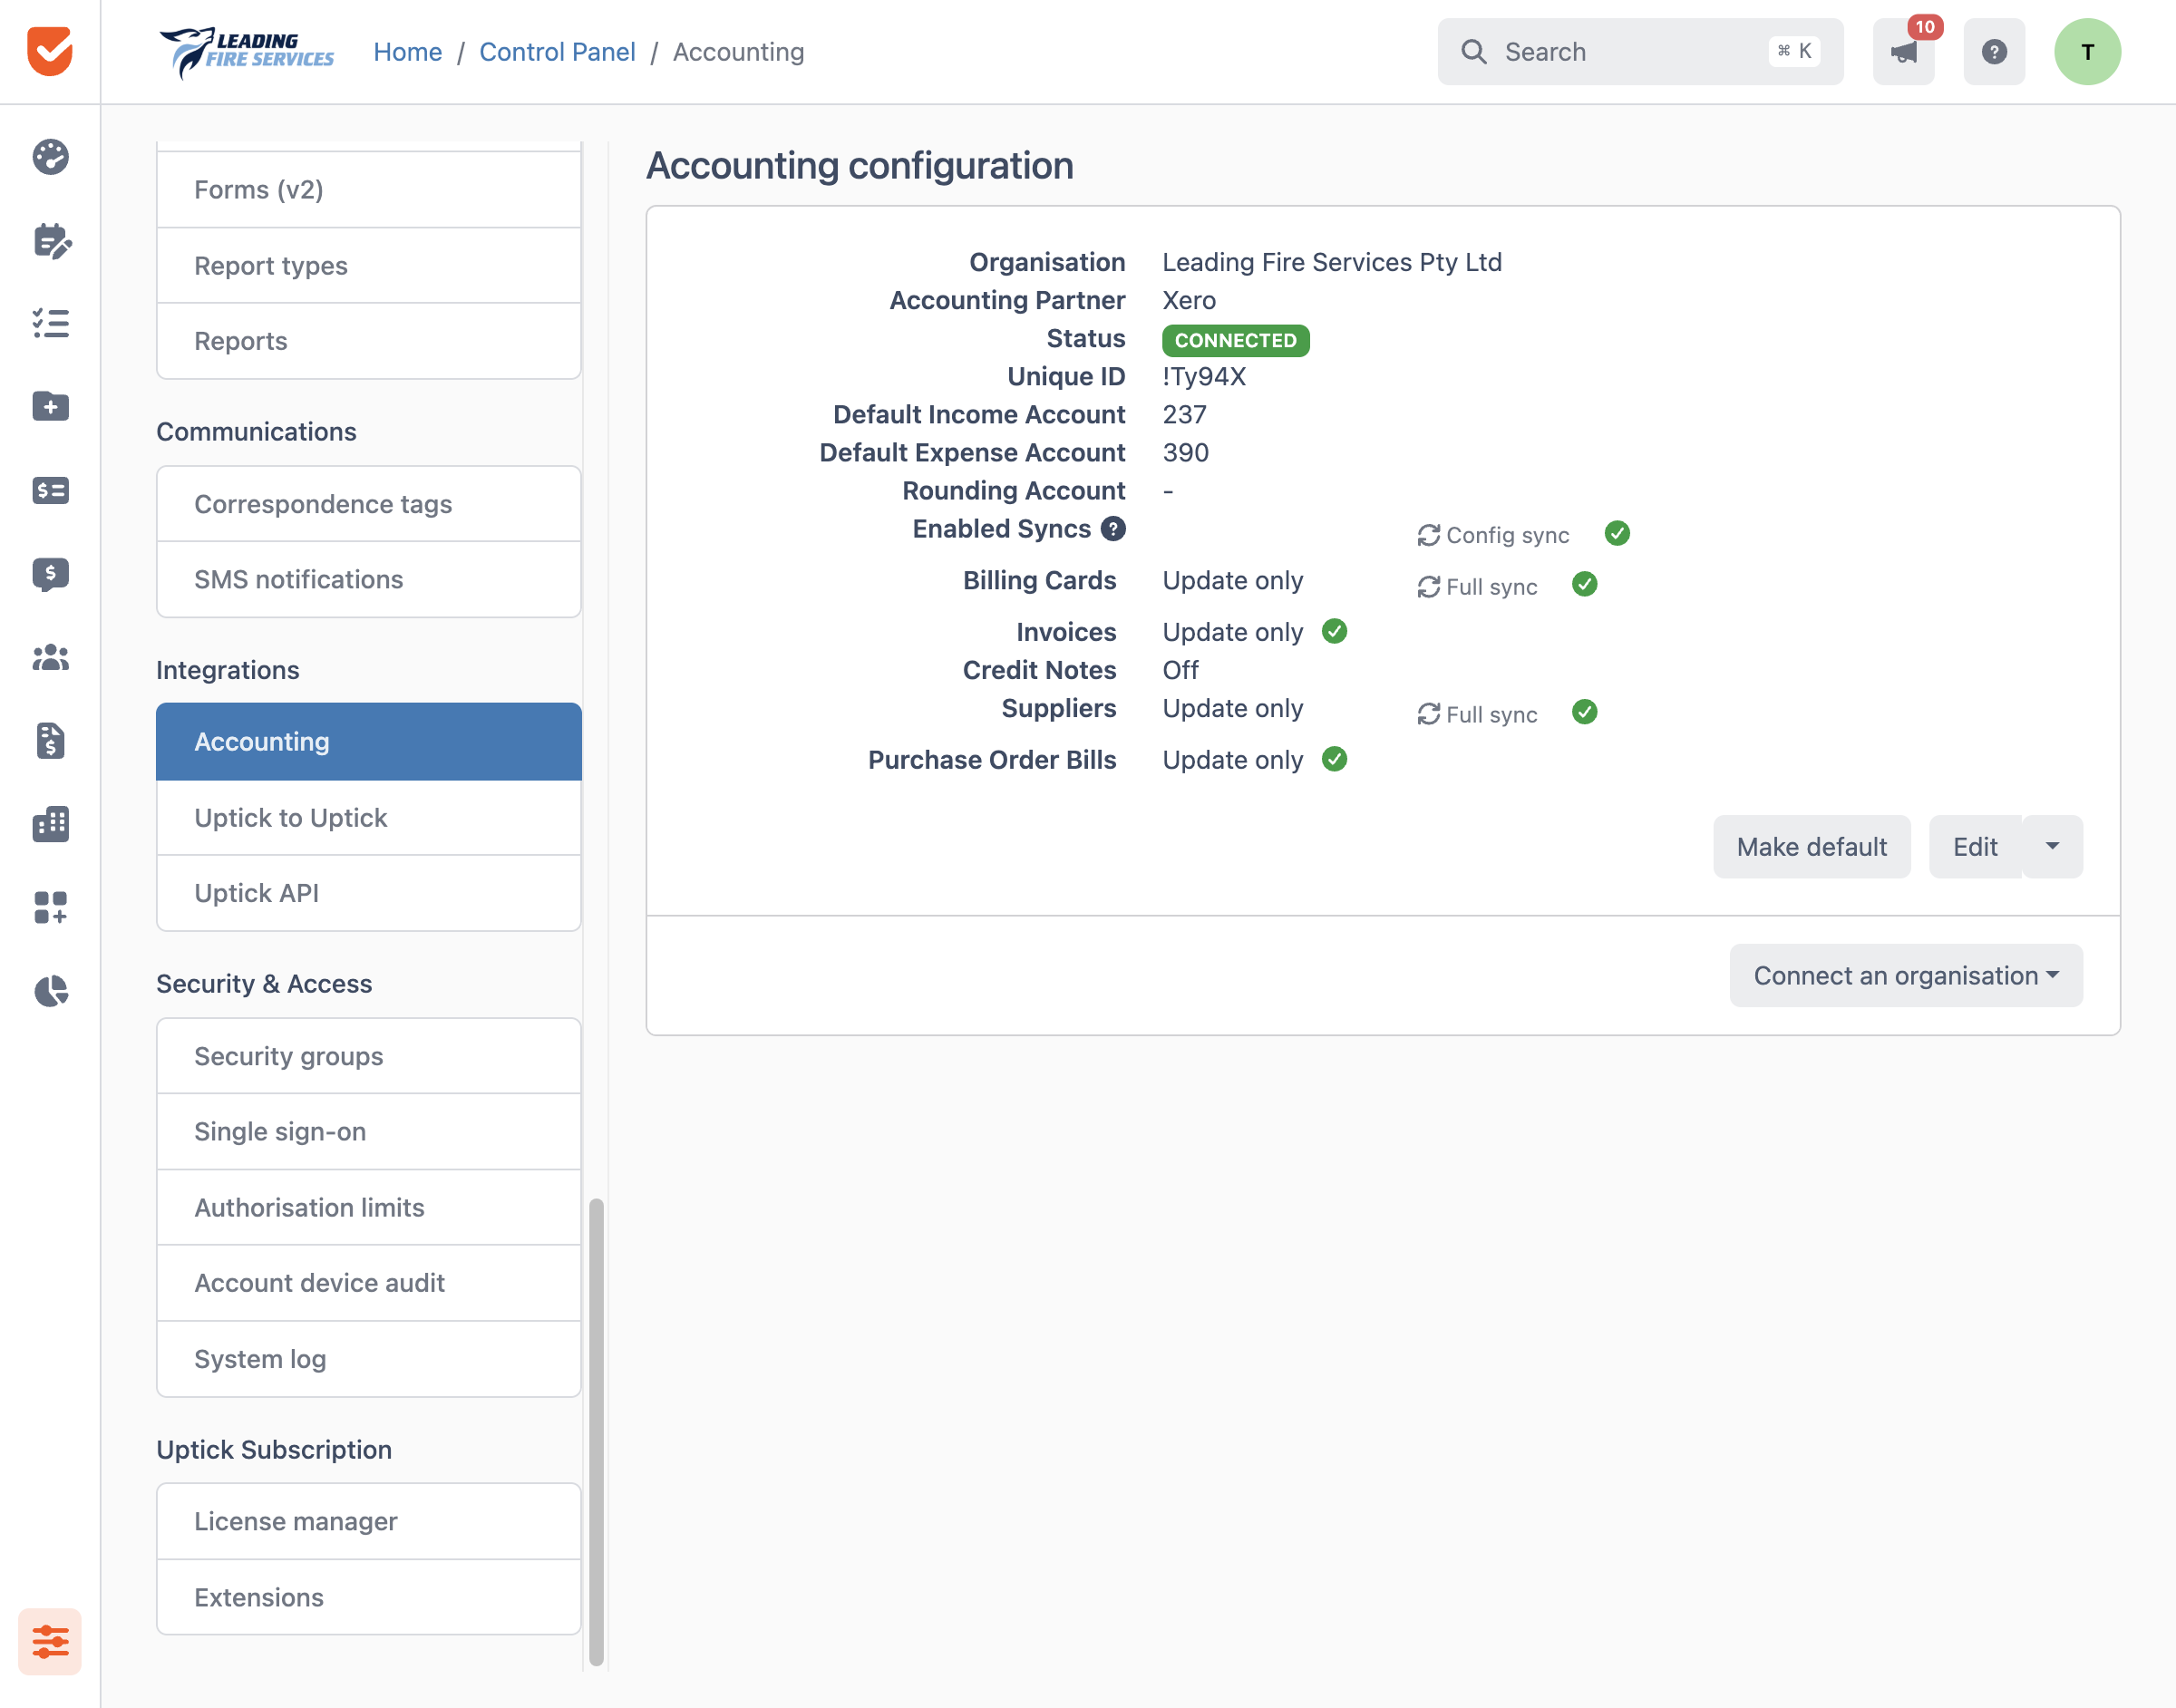Open Report types menu item

click(369, 266)
